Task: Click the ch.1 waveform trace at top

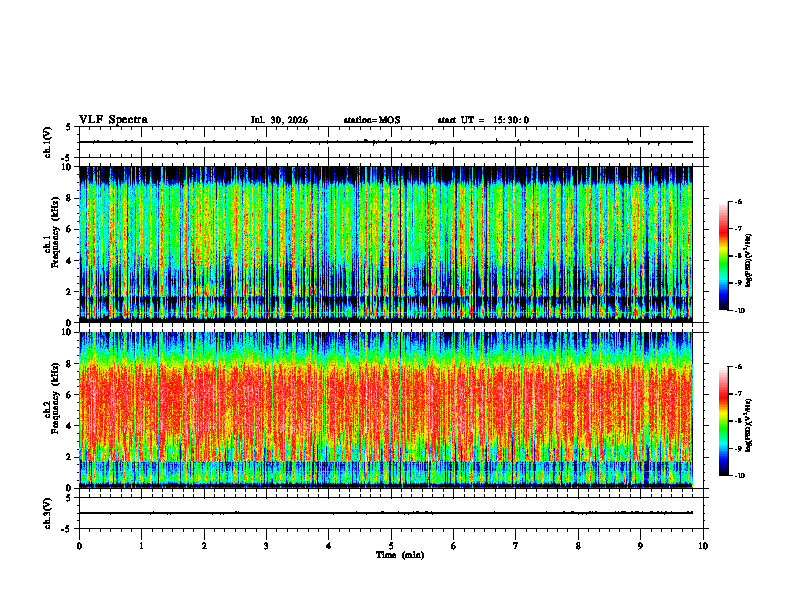Action: pyautogui.click(x=386, y=142)
